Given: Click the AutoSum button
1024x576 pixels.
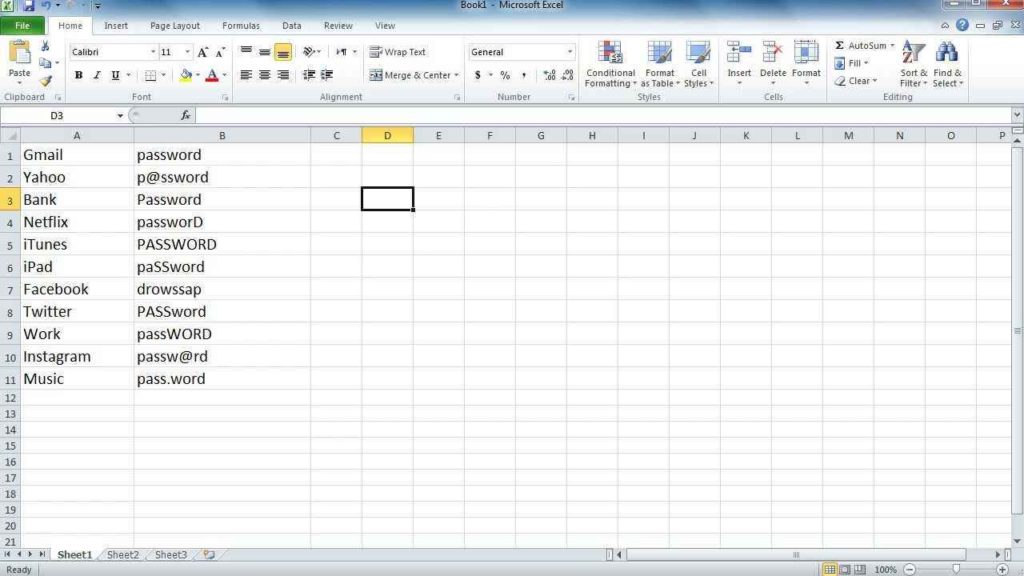Looking at the screenshot, I should tap(861, 45).
